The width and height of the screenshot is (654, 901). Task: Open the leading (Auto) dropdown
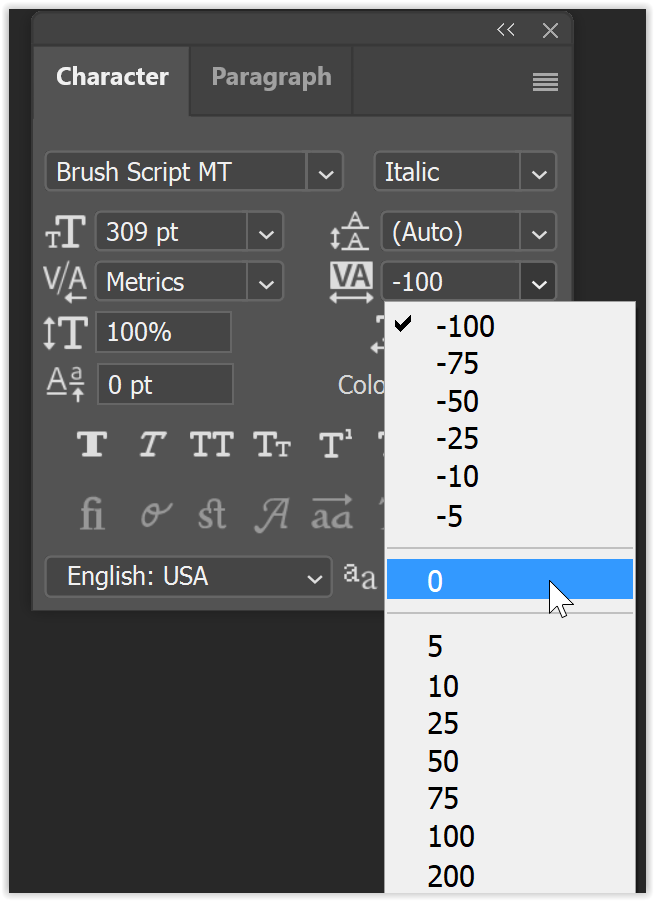(x=538, y=231)
